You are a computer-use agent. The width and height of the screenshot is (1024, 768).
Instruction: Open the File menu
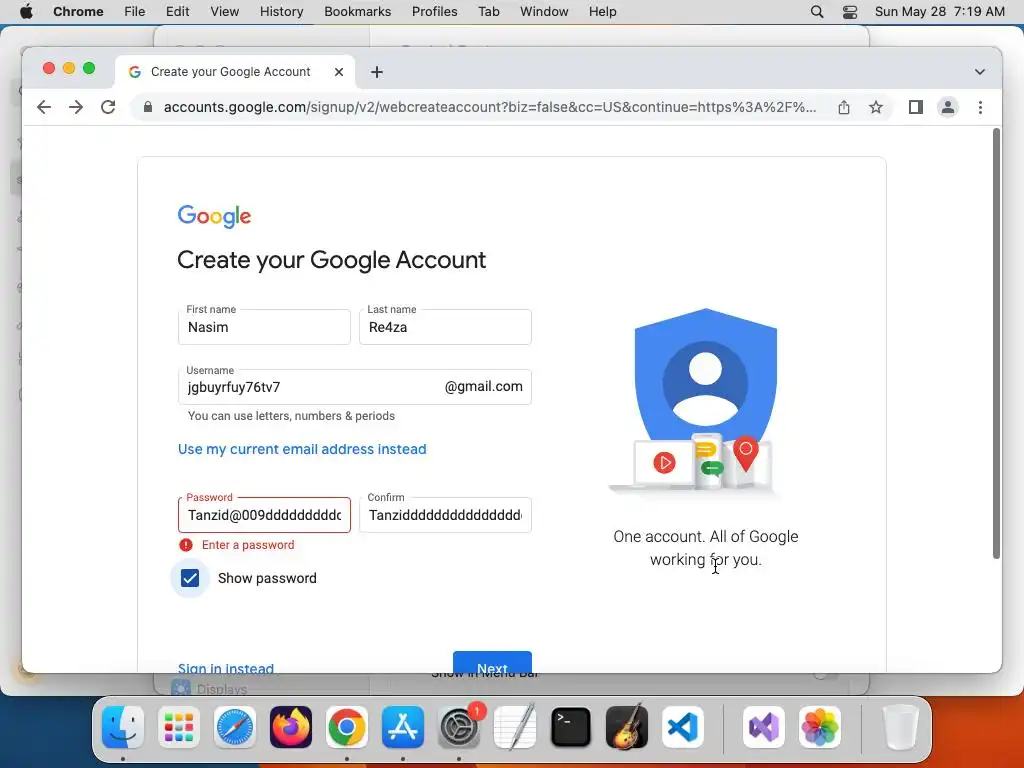pyautogui.click(x=135, y=12)
